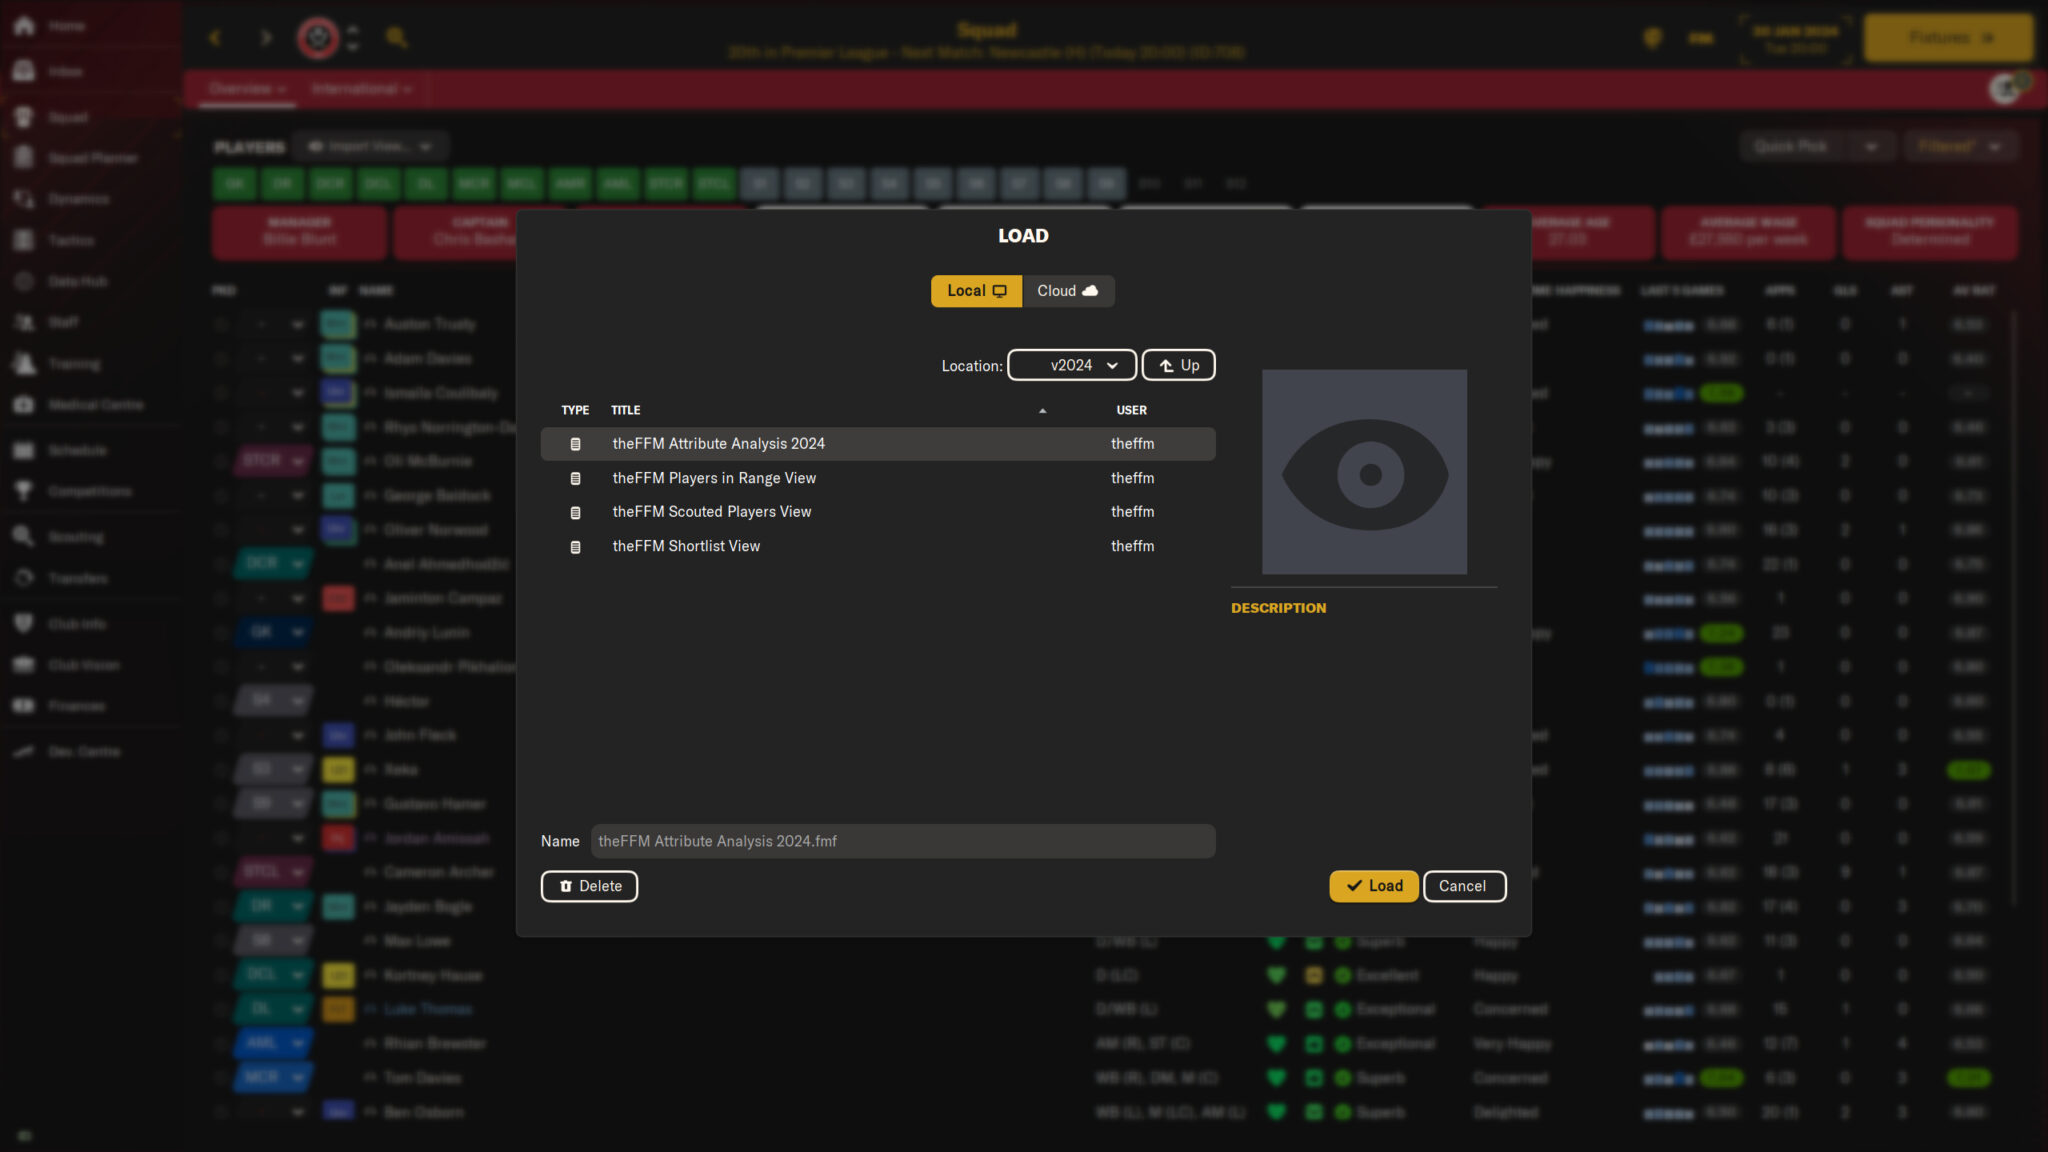This screenshot has height=1152, width=2048.
Task: Click inside the Name input field
Action: [900, 841]
